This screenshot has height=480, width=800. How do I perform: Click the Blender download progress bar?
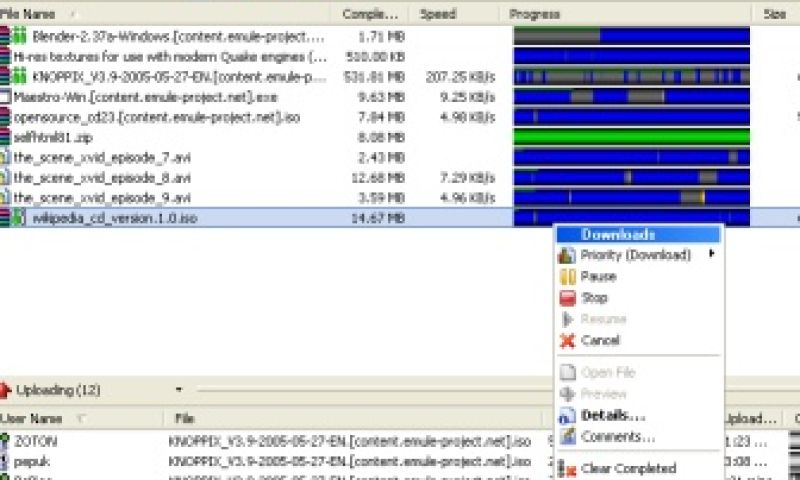coord(632,36)
